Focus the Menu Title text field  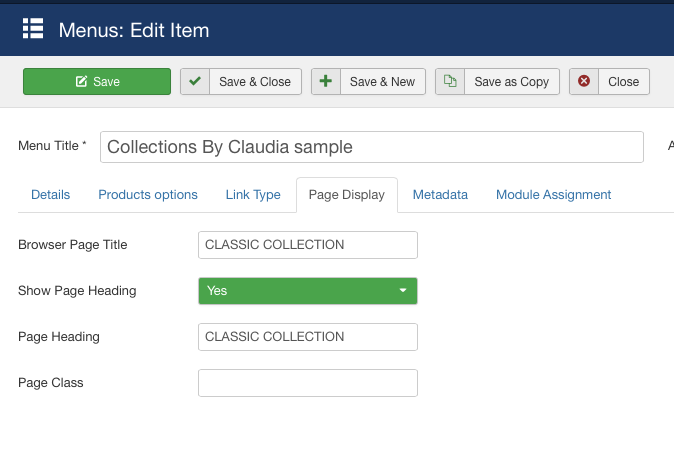click(x=371, y=147)
